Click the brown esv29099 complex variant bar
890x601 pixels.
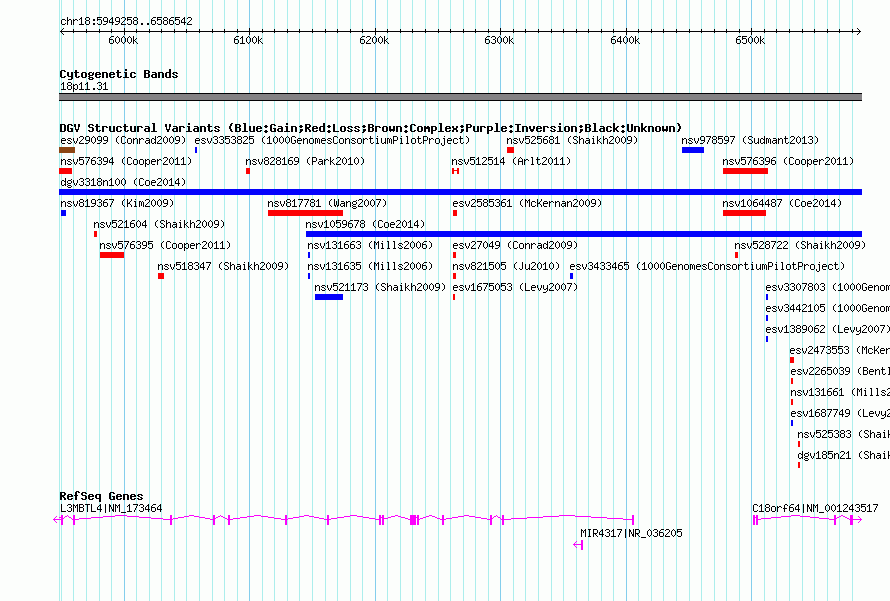coord(67,150)
